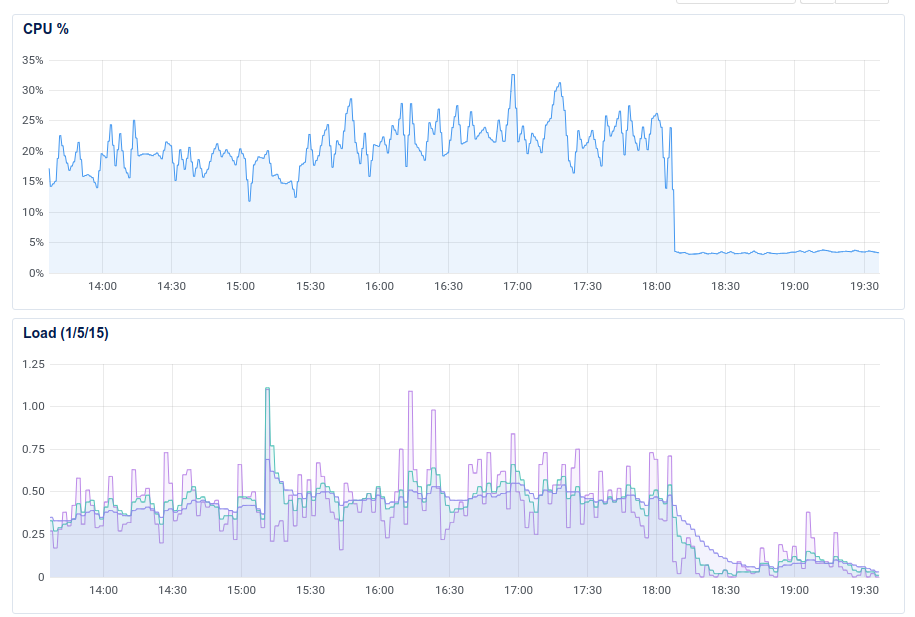The image size is (915, 617).
Task: Pick the 10% CPU axis label
Action: (x=33, y=212)
